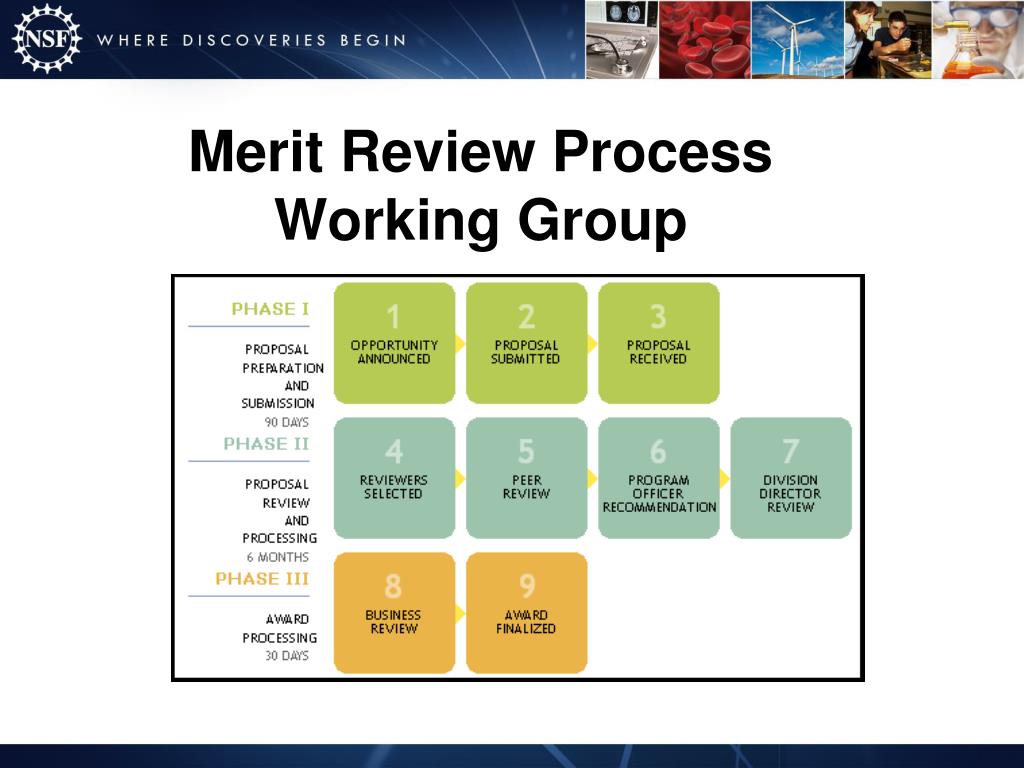This screenshot has height=768, width=1024.
Task: Select step 9 Award Finalized box
Action: click(x=526, y=613)
